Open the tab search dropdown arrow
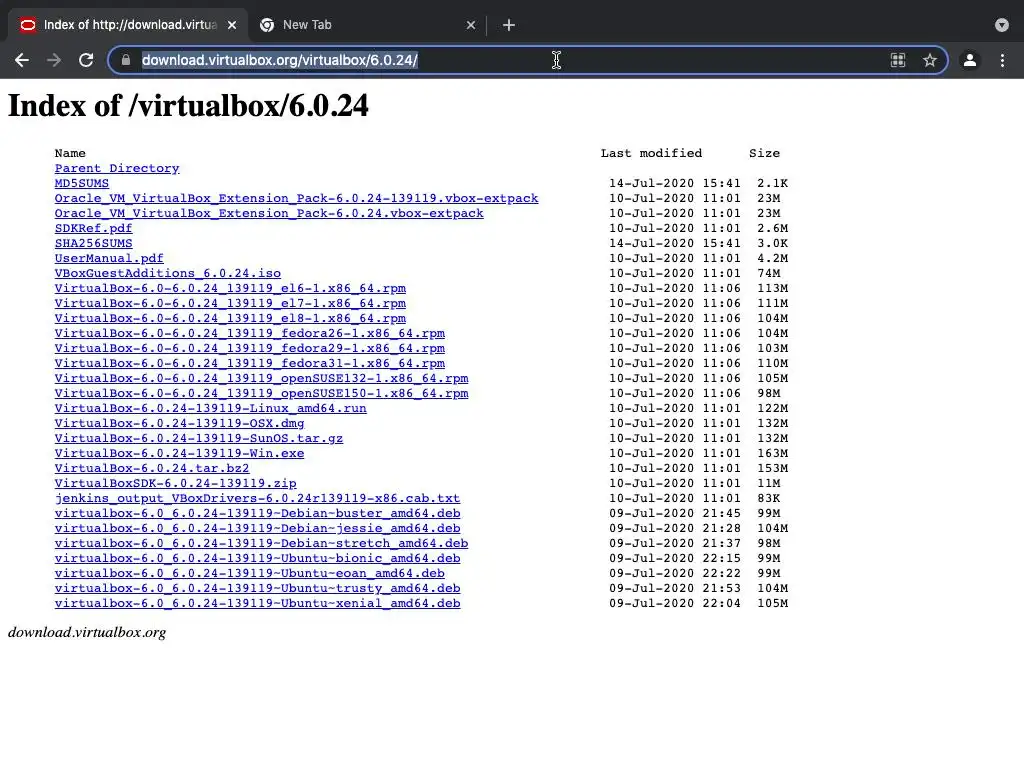This screenshot has height=768, width=1024. 1002,25
